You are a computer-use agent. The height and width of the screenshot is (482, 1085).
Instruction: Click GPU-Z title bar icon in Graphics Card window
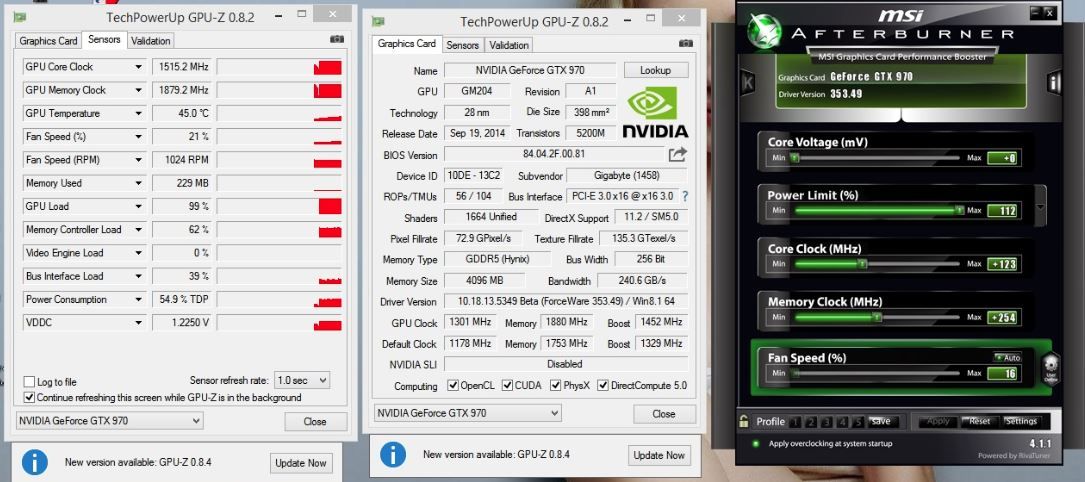pyautogui.click(x=378, y=21)
